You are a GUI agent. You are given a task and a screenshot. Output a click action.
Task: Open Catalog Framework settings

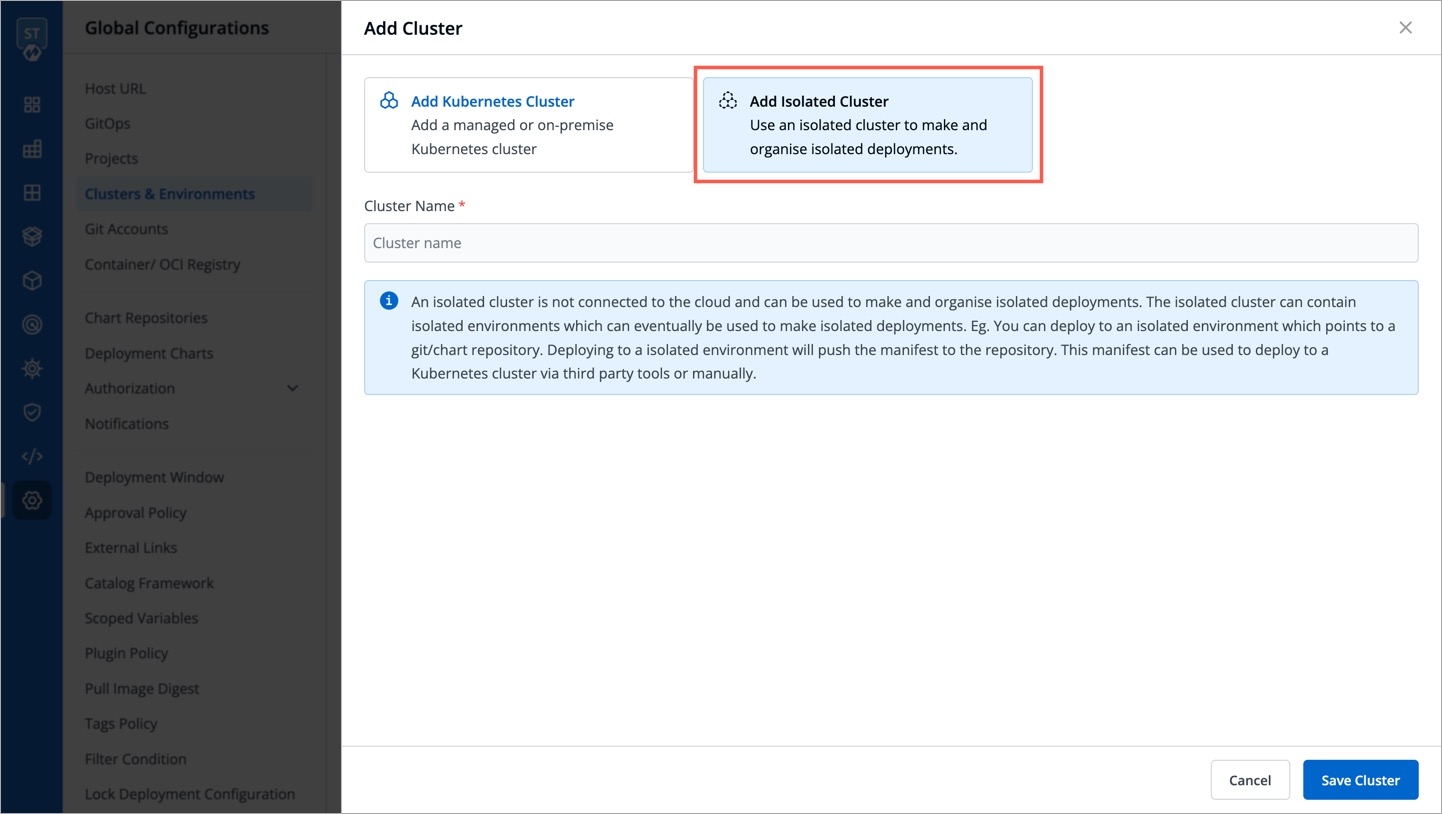(x=149, y=583)
